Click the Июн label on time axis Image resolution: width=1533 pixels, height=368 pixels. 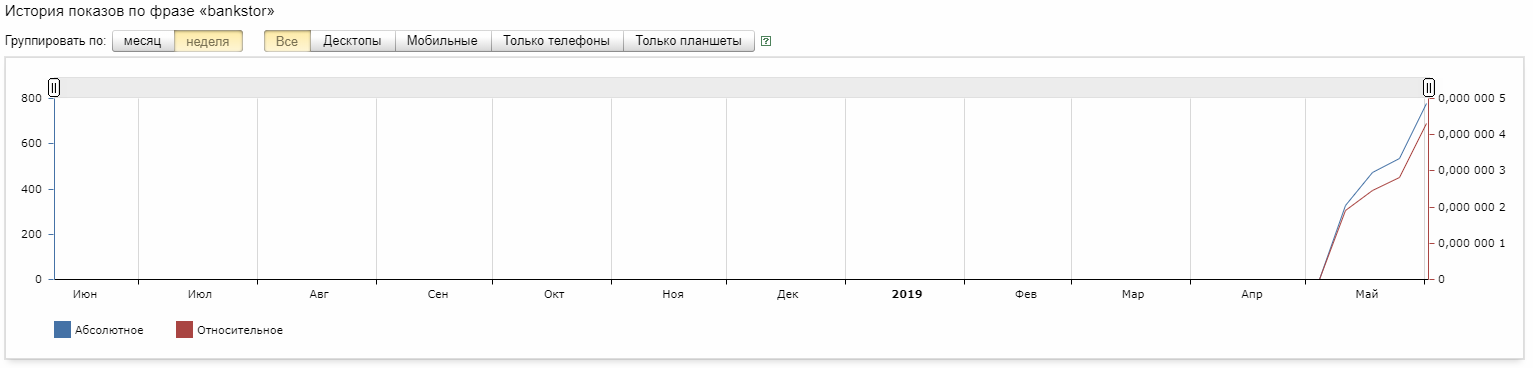(x=86, y=295)
